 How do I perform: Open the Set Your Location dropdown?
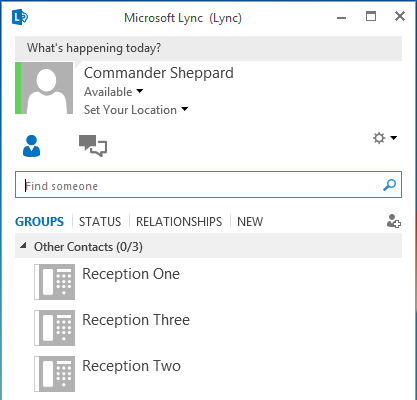tap(136, 110)
